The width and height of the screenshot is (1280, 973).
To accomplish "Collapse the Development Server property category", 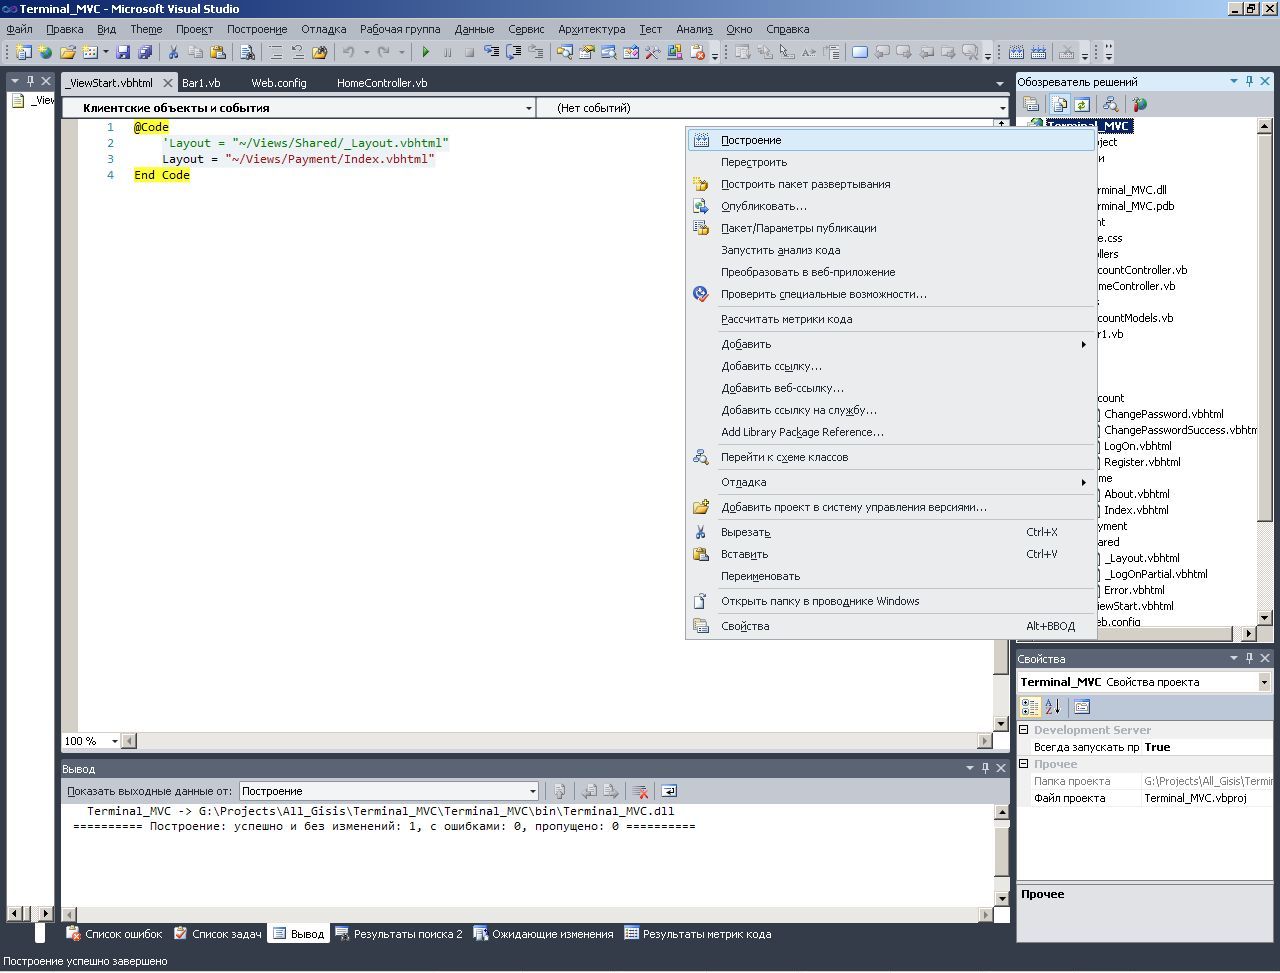I will (1024, 730).
